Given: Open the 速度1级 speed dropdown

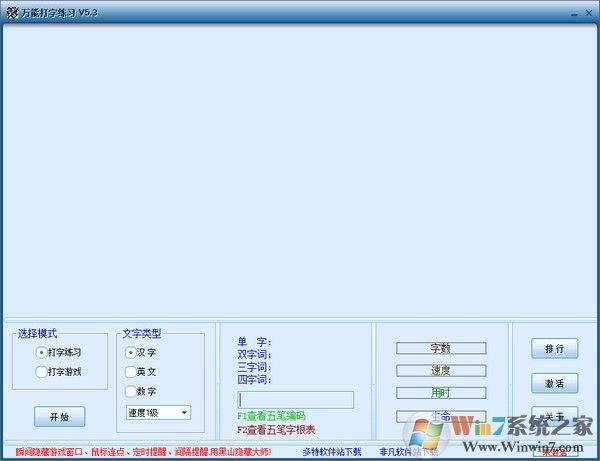Looking at the screenshot, I should (x=158, y=412).
